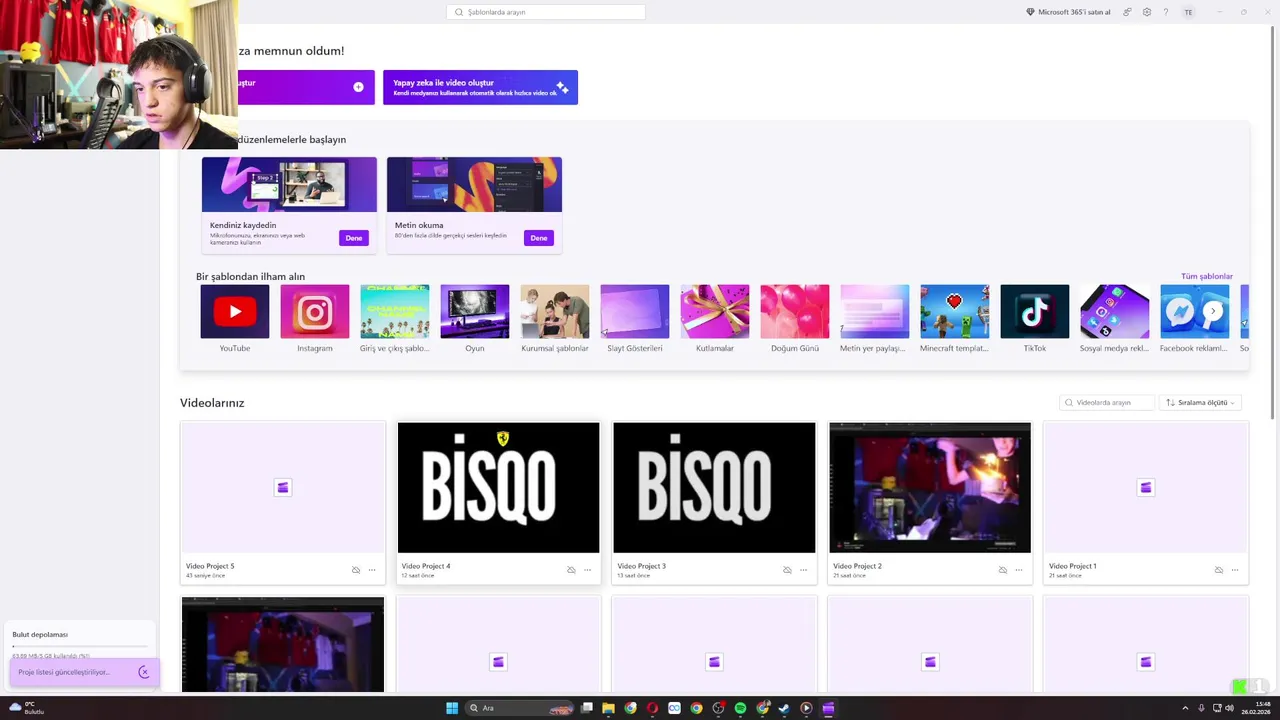Open the Sıralama ölçütü sort dropdown
Screen dimensions: 1280x720
tap(1200, 402)
